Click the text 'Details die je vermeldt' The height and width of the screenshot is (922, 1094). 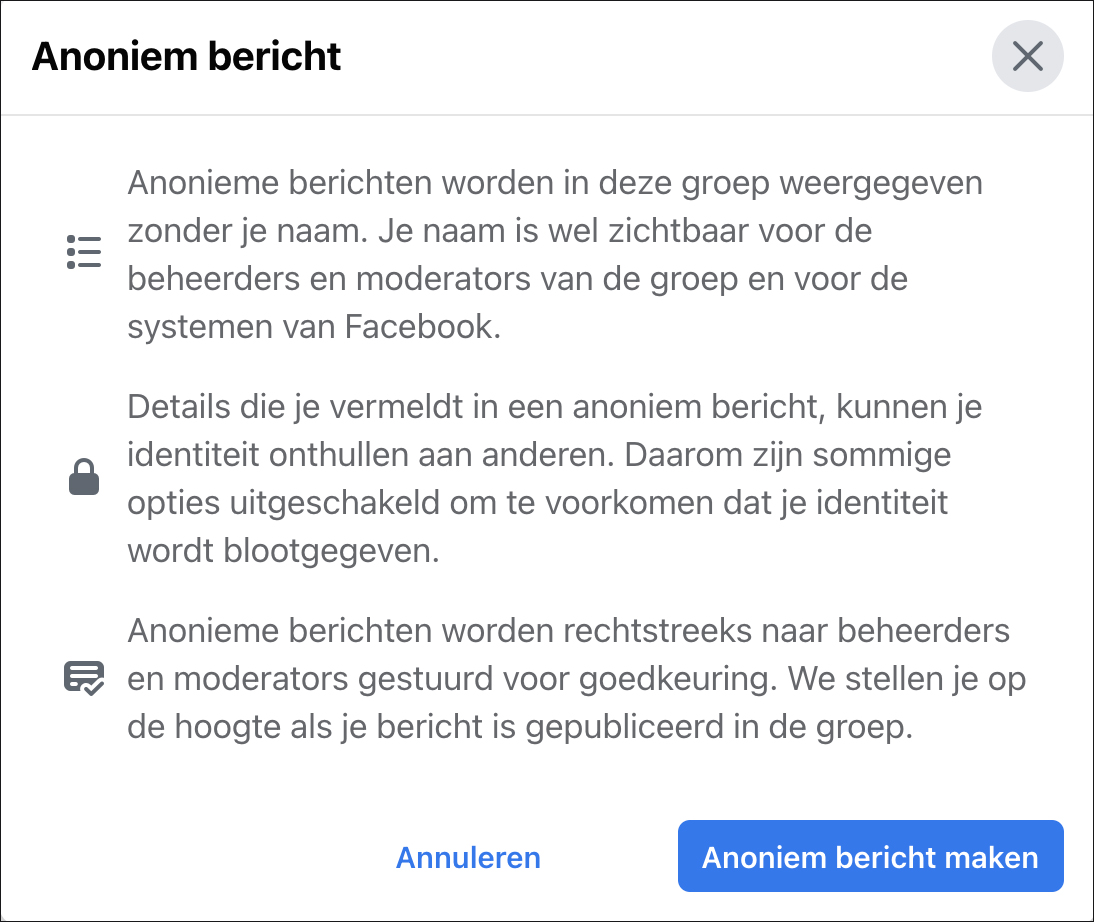(x=297, y=407)
